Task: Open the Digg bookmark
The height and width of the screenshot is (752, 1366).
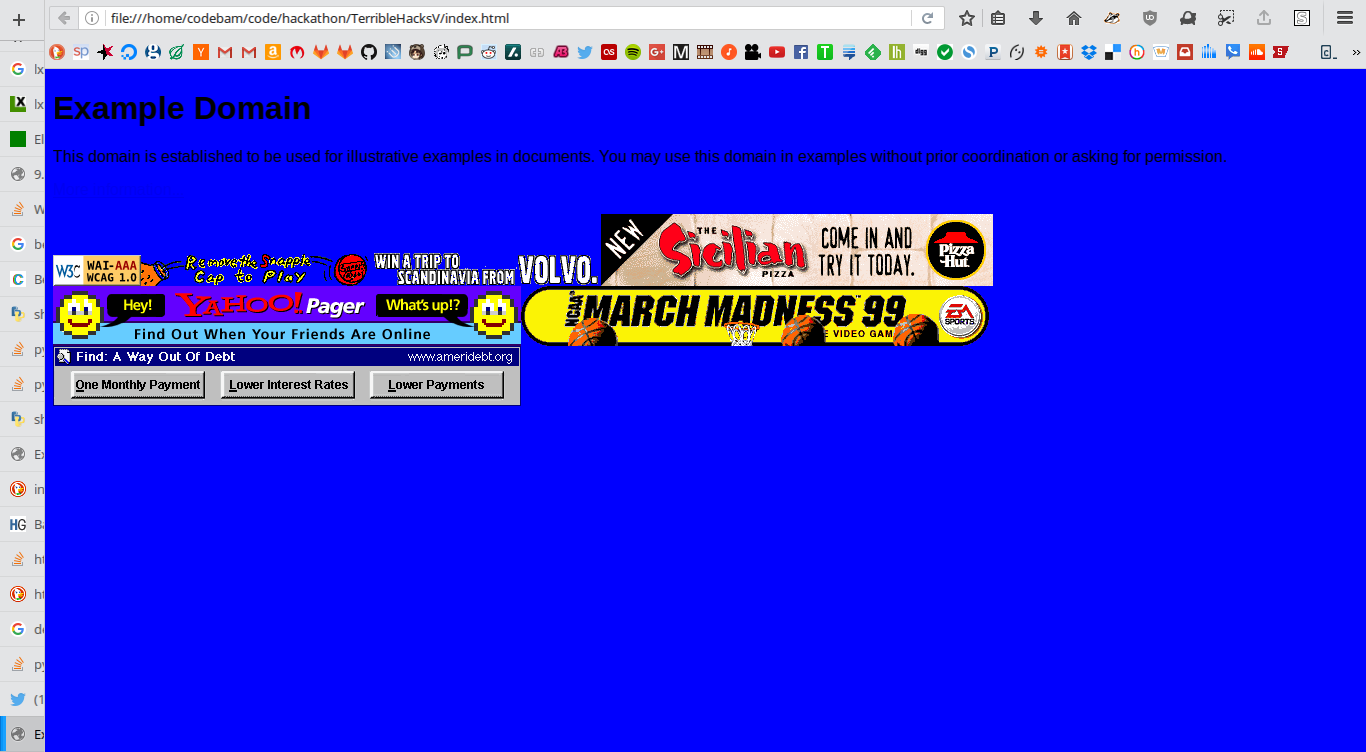Action: (921, 52)
